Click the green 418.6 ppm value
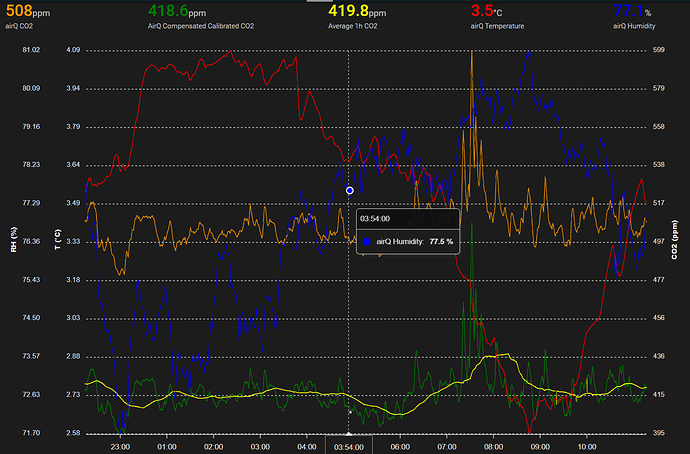Image resolution: width=690 pixels, height=454 pixels. click(177, 11)
